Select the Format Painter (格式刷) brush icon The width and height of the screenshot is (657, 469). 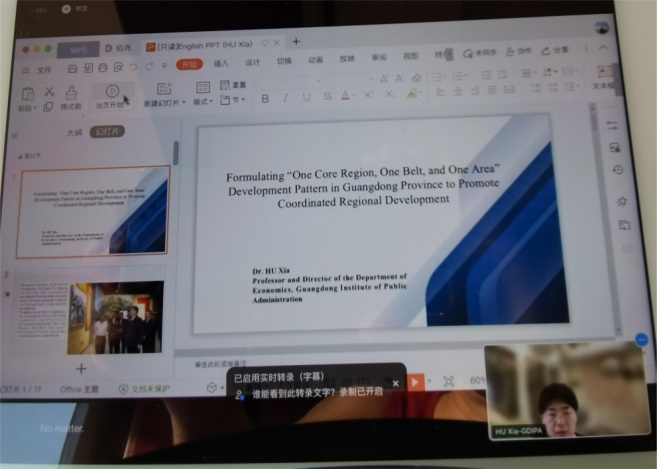[71, 93]
